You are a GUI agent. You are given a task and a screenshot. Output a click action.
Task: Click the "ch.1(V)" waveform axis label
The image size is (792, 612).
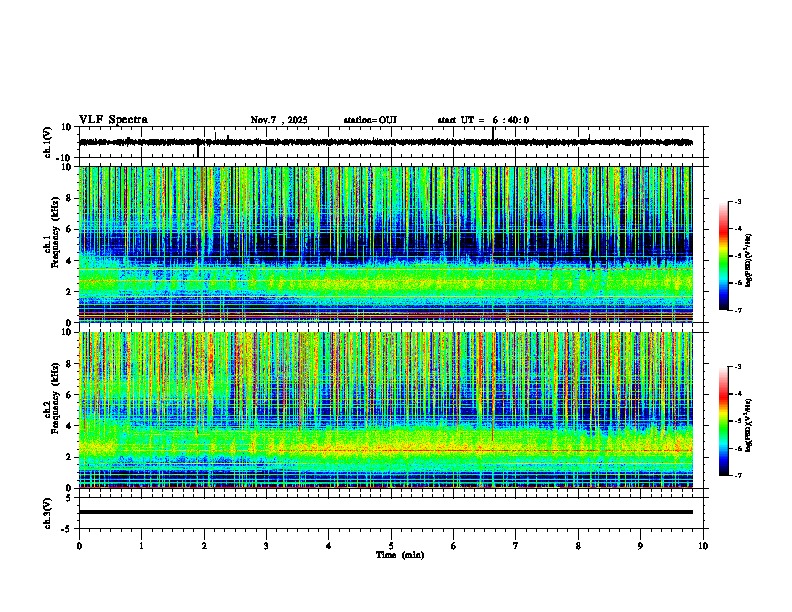click(48, 142)
